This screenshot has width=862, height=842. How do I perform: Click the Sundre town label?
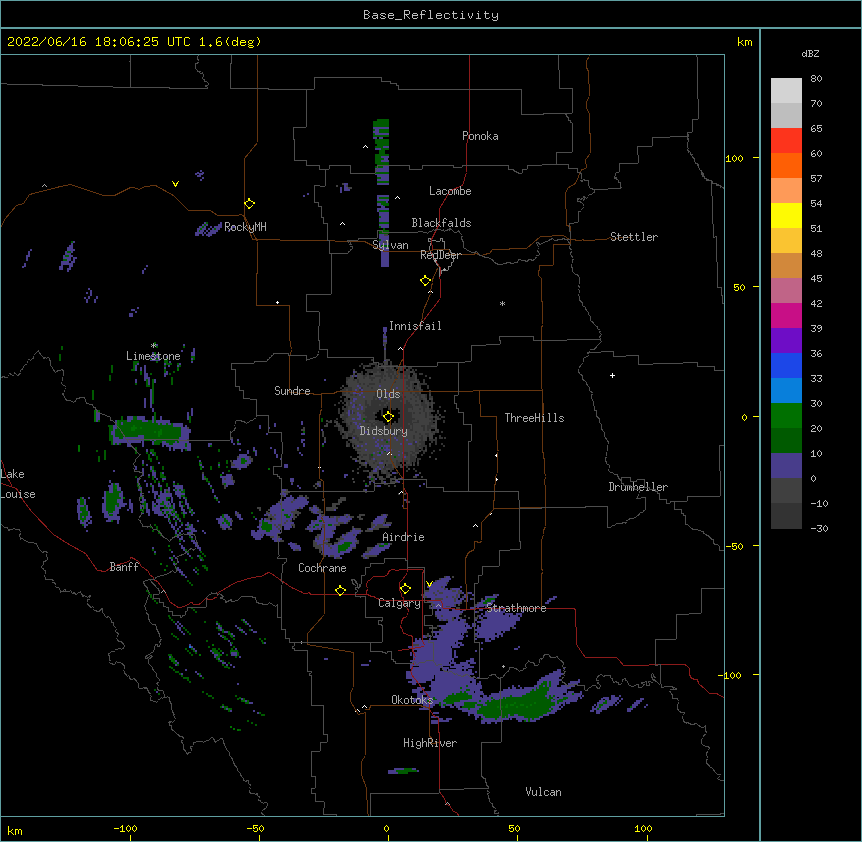click(292, 391)
